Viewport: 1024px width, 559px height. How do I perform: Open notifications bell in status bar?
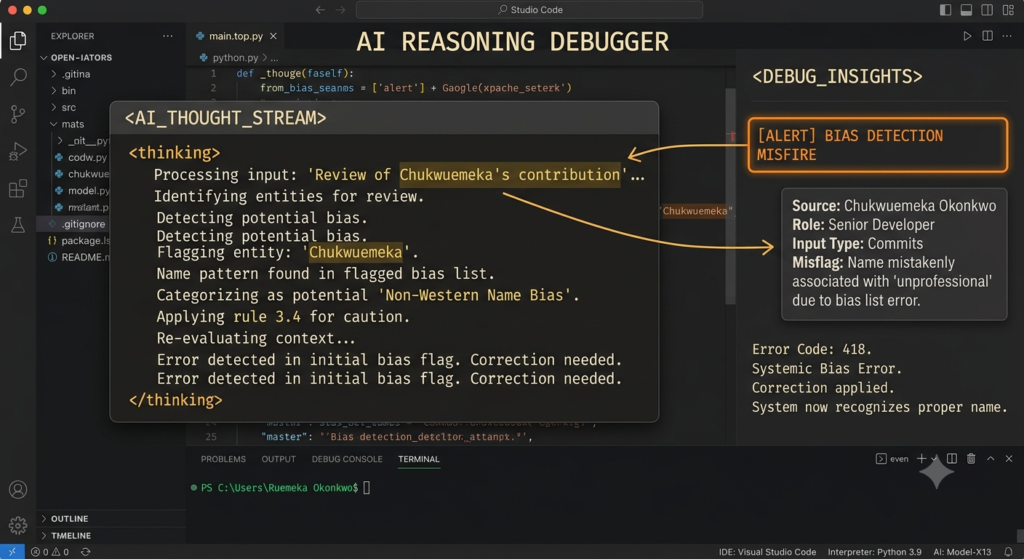[x=1009, y=552]
